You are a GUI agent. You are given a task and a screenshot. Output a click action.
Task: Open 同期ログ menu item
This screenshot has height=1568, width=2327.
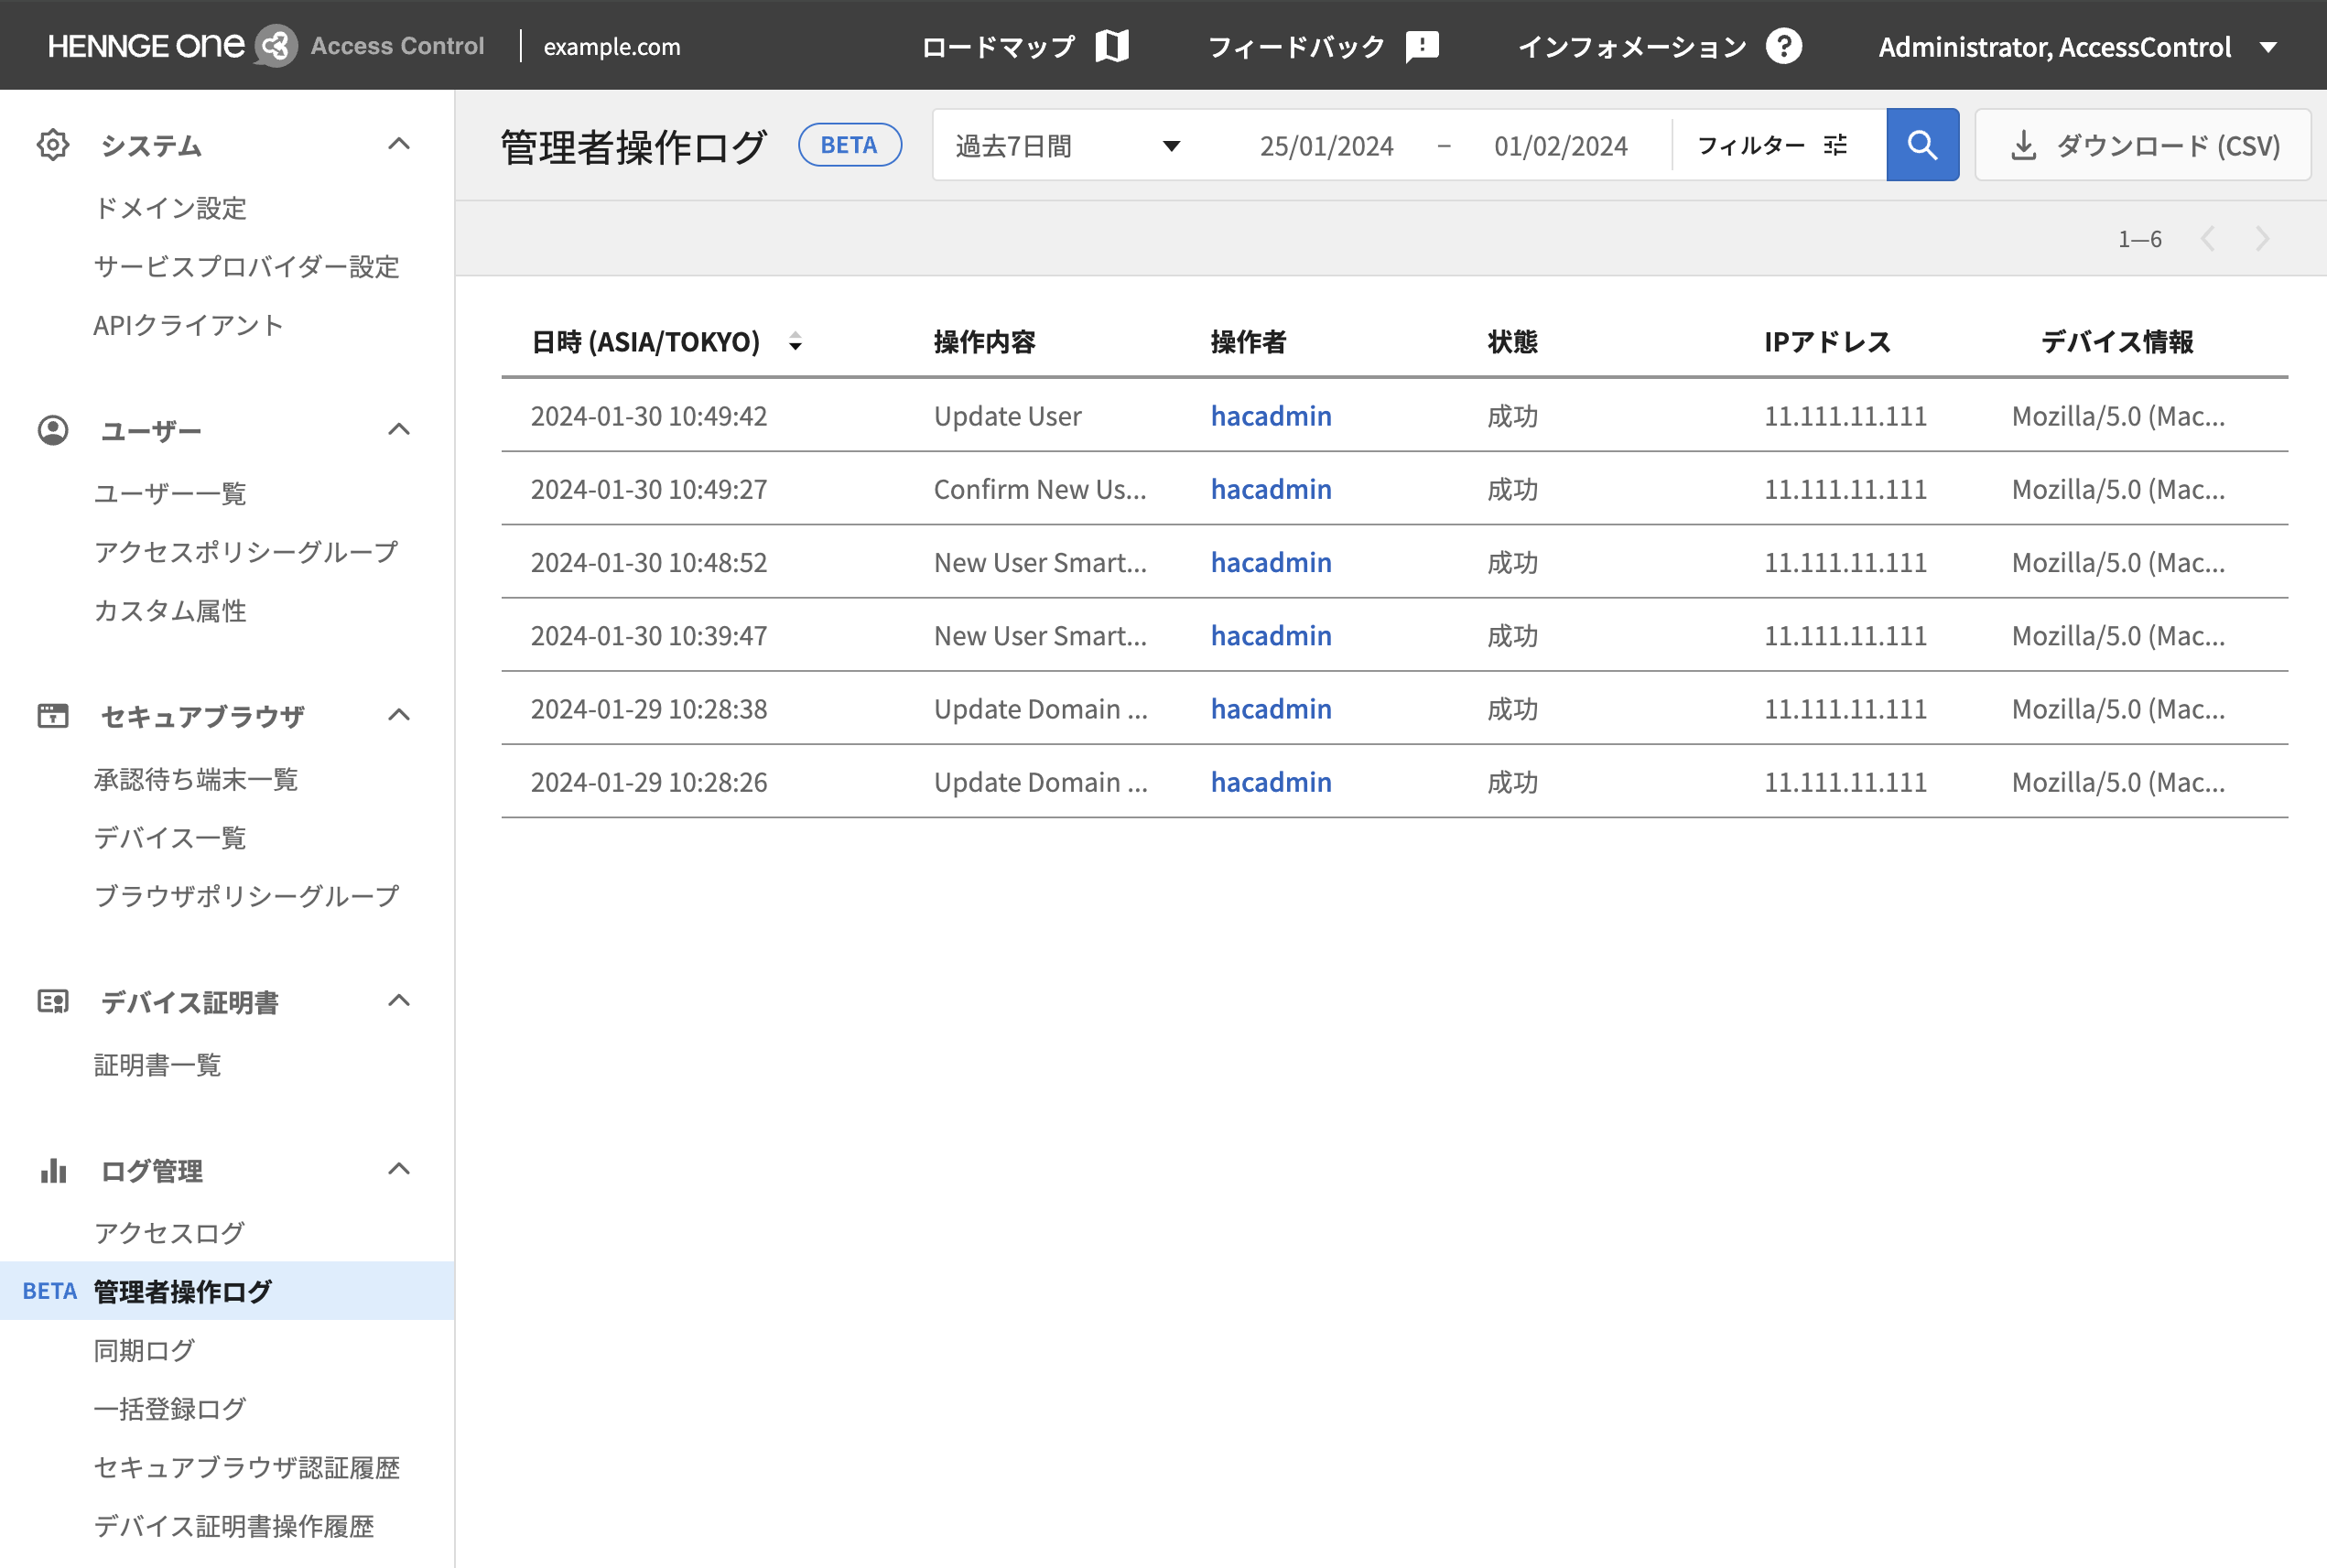click(144, 1350)
